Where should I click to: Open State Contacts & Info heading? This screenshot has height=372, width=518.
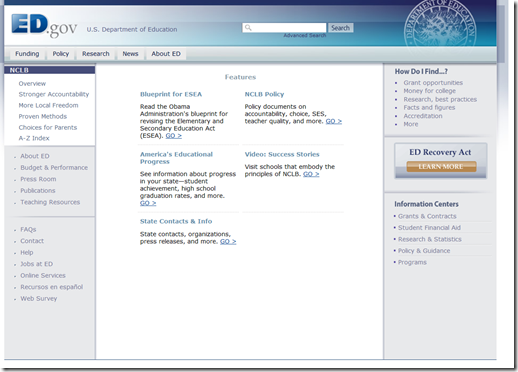click(176, 221)
